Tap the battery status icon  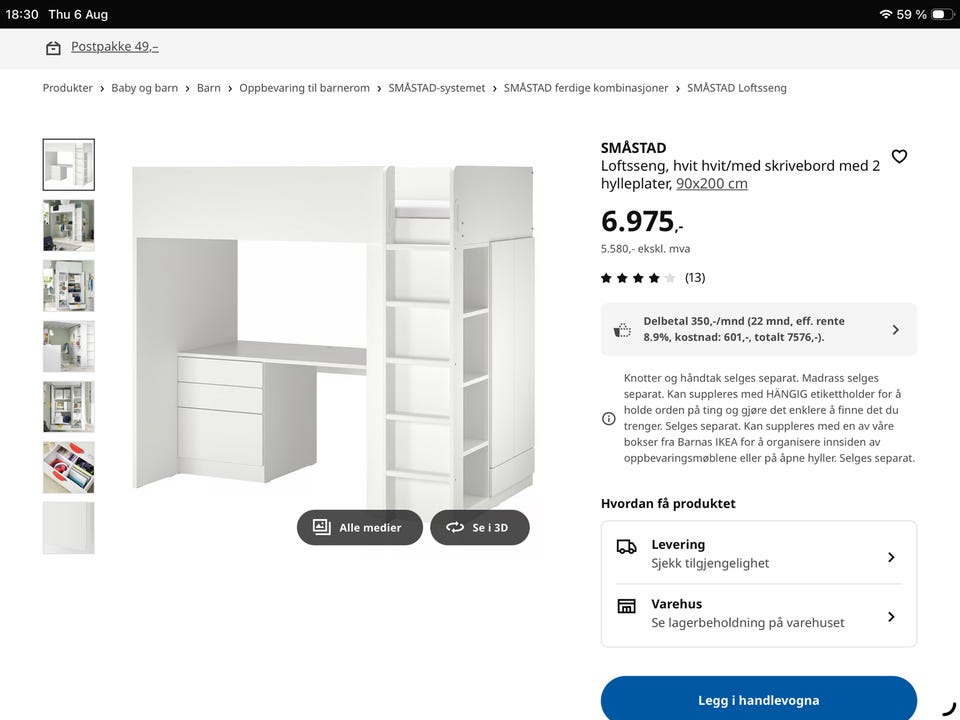(x=943, y=14)
